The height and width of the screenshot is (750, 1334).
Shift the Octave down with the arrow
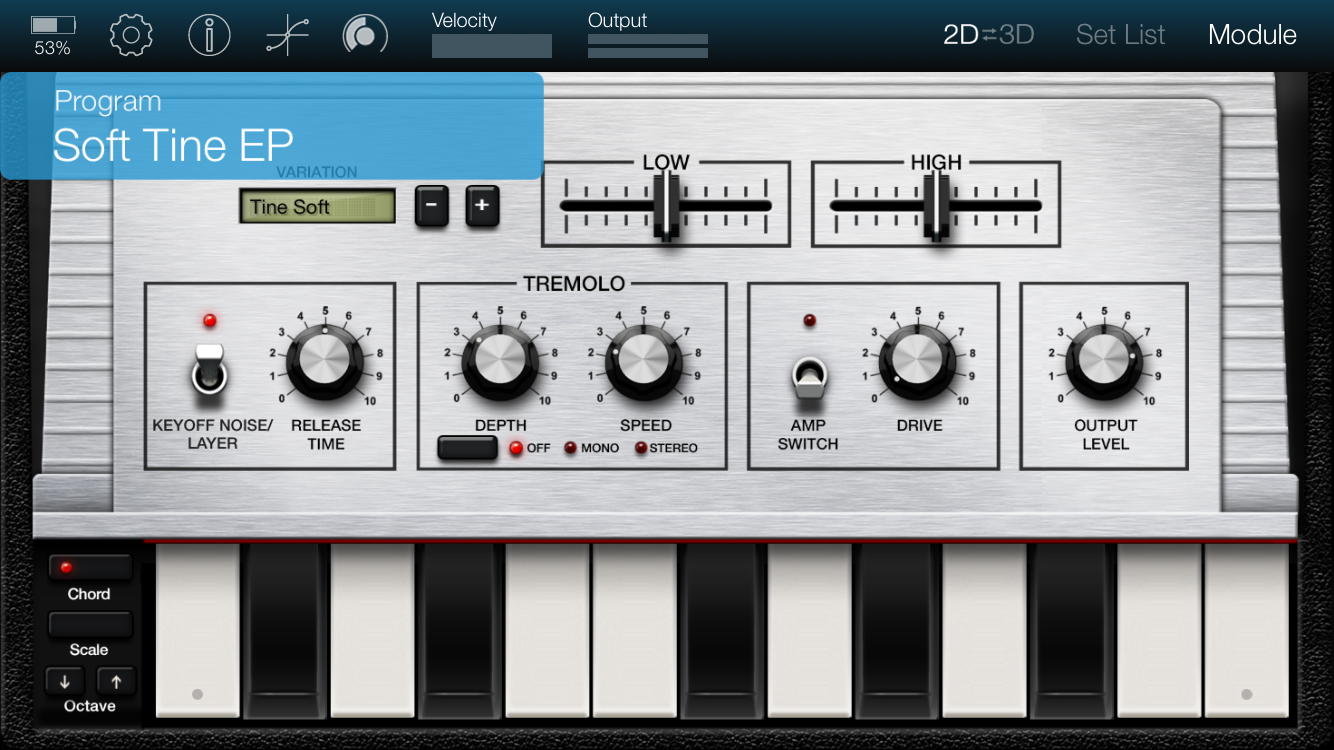pos(65,682)
